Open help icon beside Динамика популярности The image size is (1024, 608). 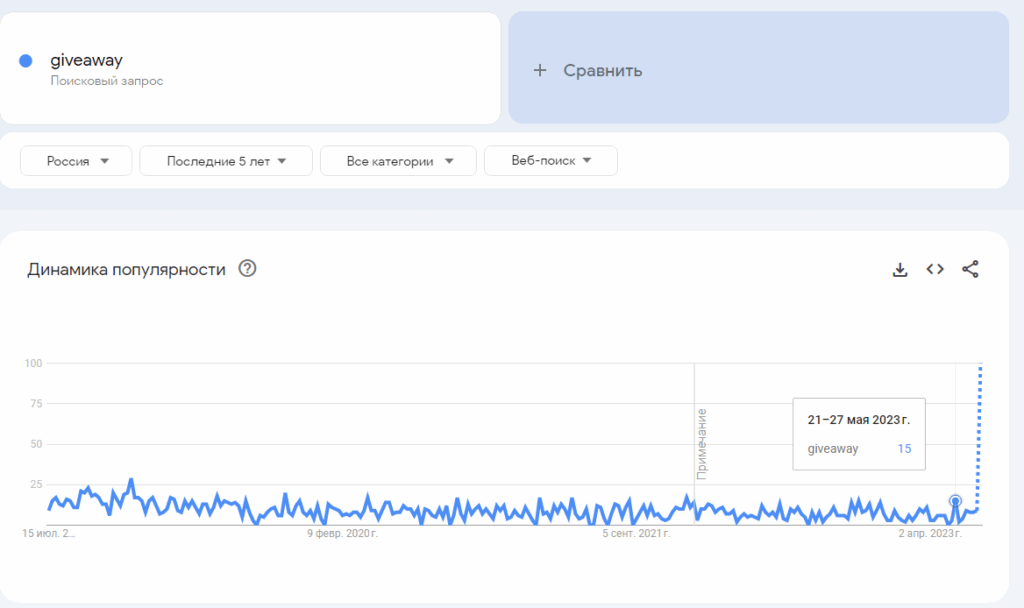point(248,269)
